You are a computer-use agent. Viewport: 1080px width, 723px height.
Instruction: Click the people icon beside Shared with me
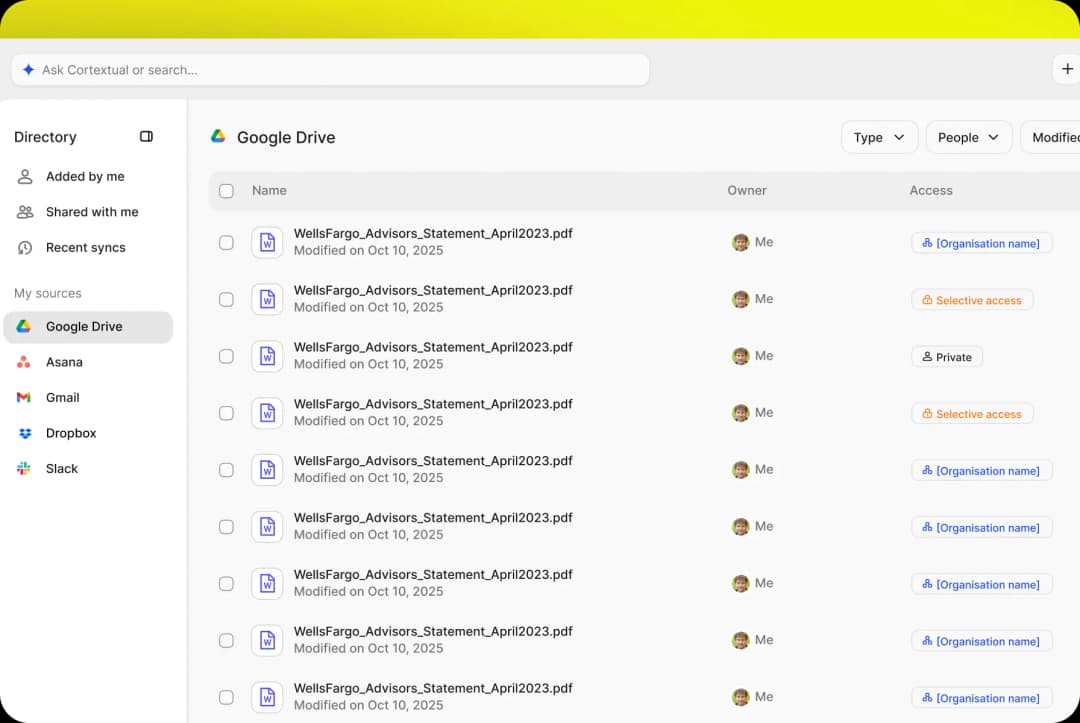click(25, 212)
